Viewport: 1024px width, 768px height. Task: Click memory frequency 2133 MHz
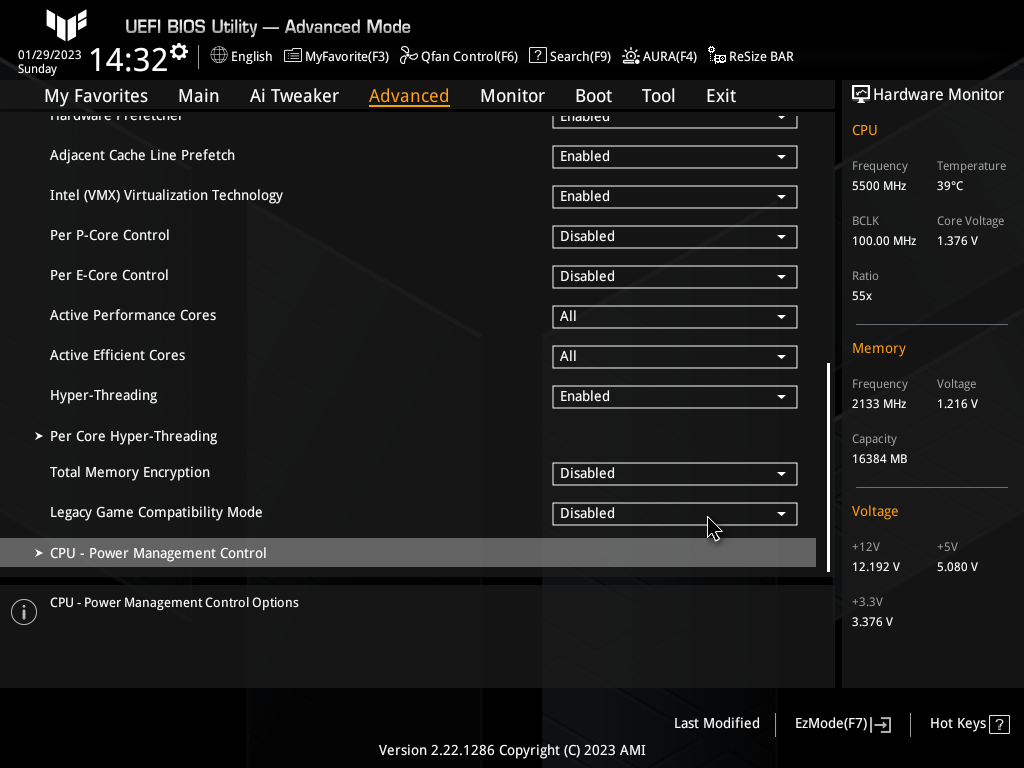pos(879,404)
